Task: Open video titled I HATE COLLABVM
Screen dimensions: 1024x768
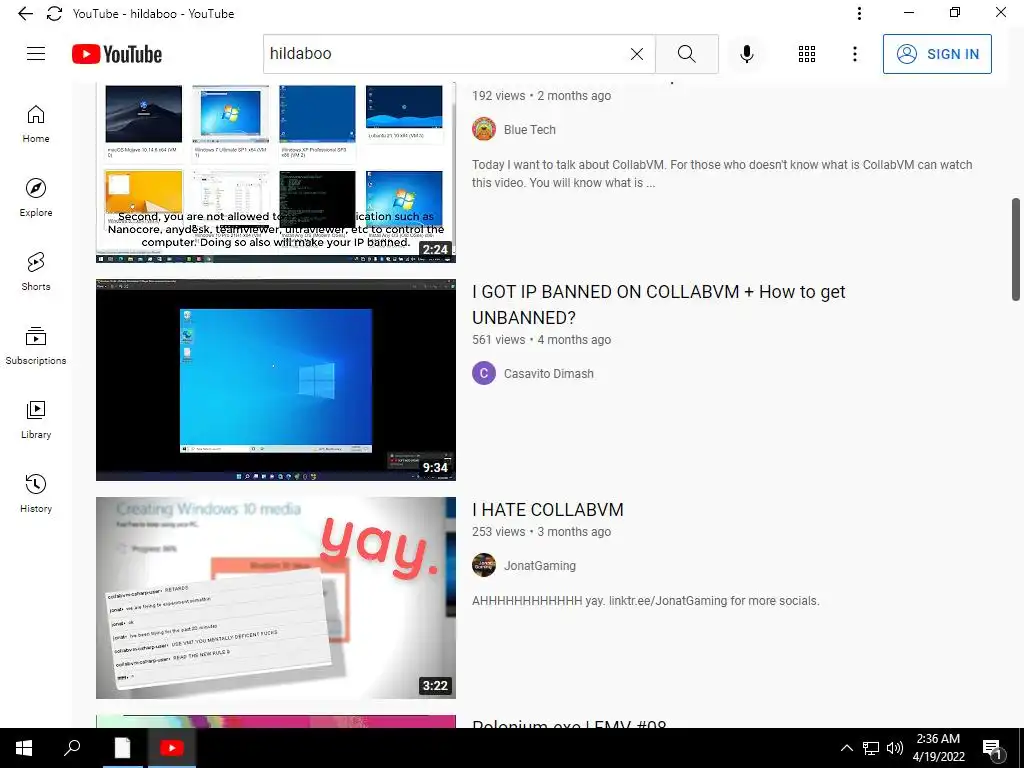Action: tap(548, 509)
